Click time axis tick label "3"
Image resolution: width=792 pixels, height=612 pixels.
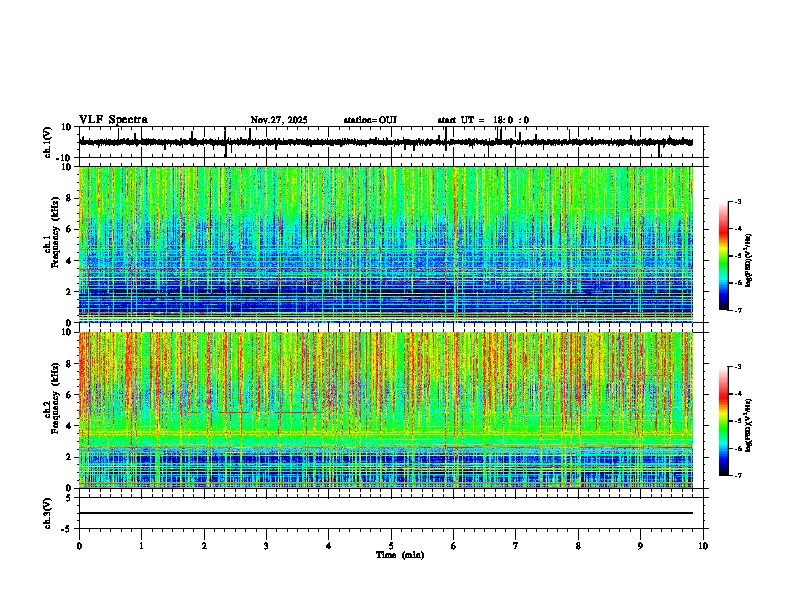(x=266, y=546)
